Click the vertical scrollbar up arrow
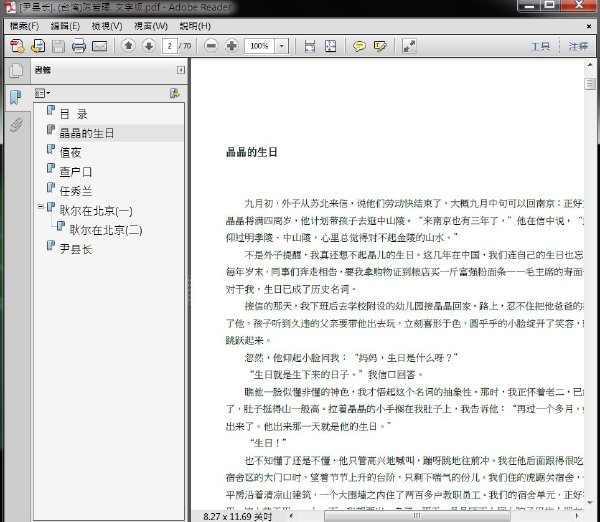This screenshot has width=600, height=522. (x=590, y=65)
